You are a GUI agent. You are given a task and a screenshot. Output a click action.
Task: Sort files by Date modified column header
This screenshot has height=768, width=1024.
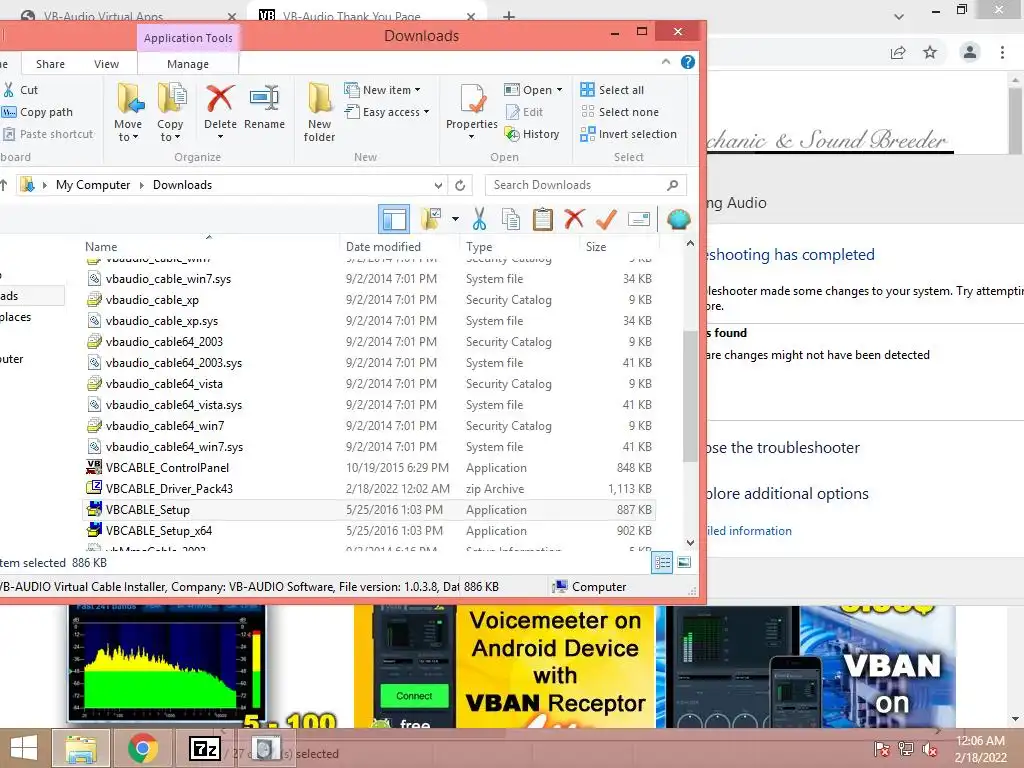click(x=383, y=247)
